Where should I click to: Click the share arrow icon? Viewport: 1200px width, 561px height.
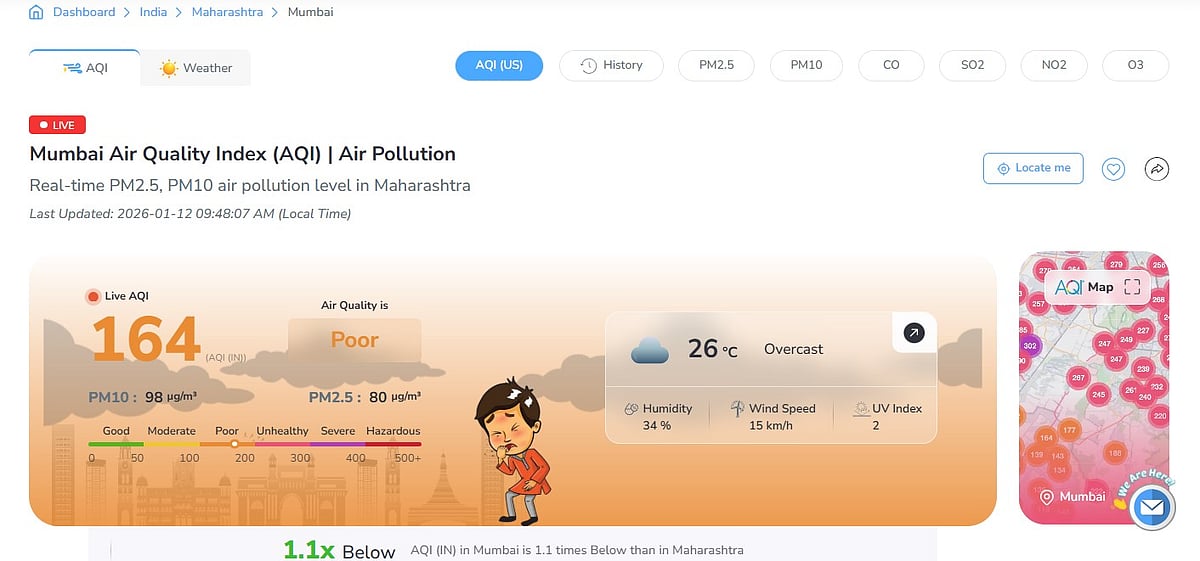tap(1156, 169)
